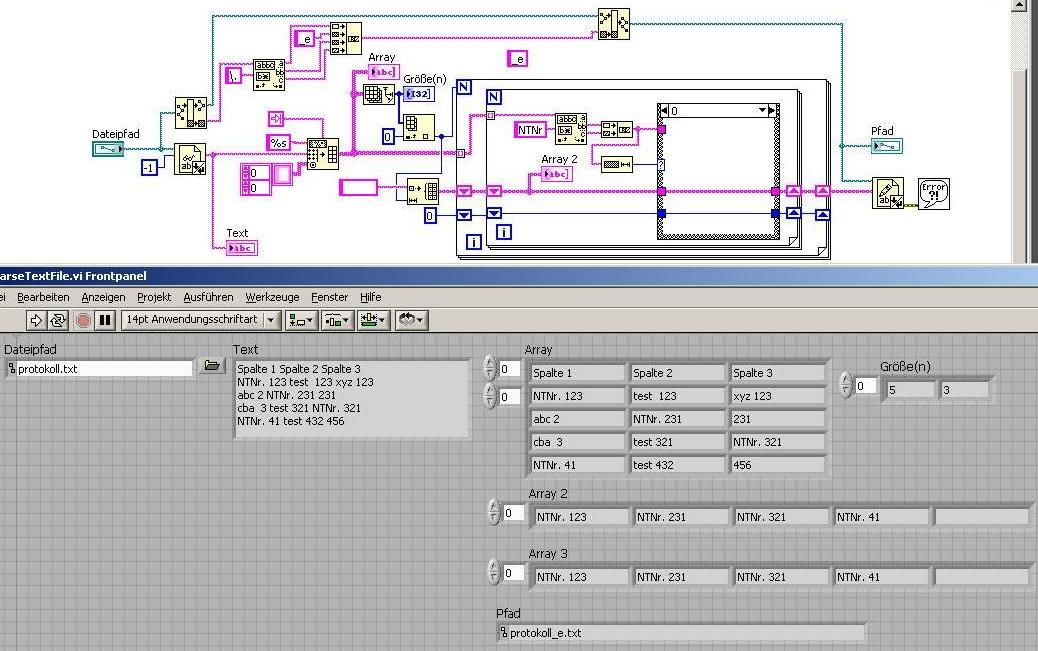Click the Größe(n) index stepper
Viewport: 1038px width, 651px height.
(x=845, y=385)
